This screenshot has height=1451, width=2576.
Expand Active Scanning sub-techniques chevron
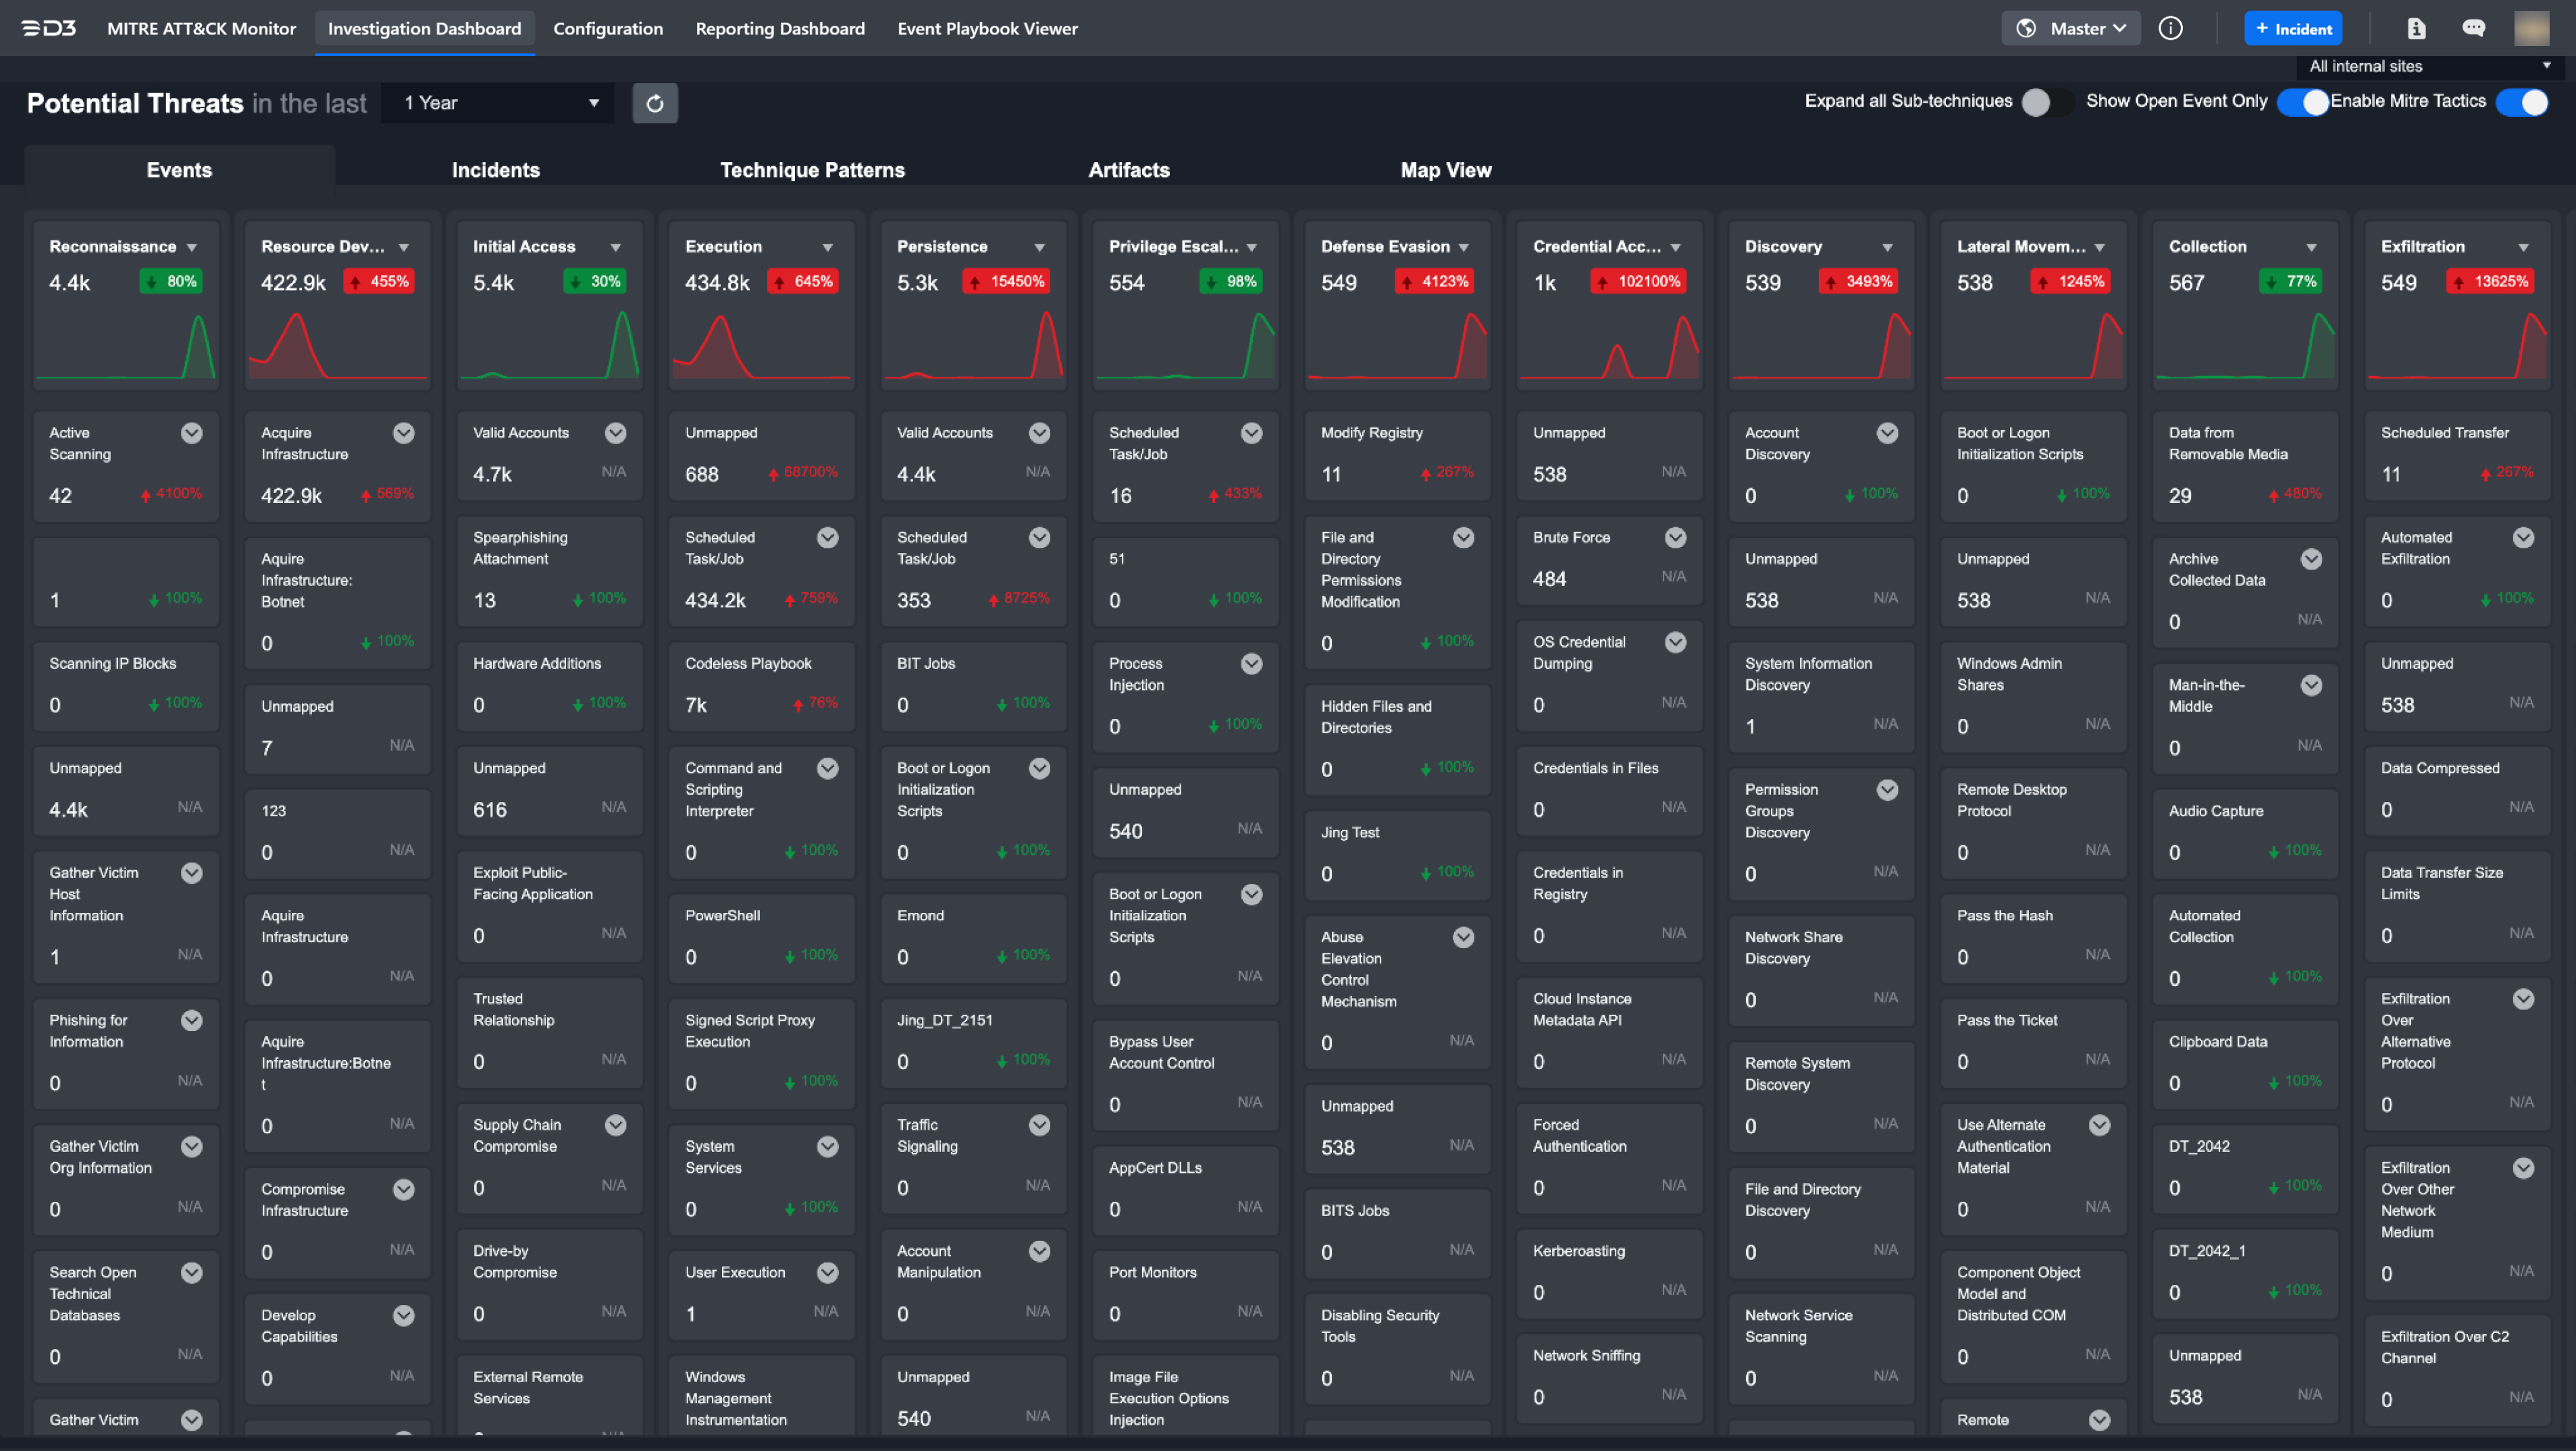[x=191, y=433]
